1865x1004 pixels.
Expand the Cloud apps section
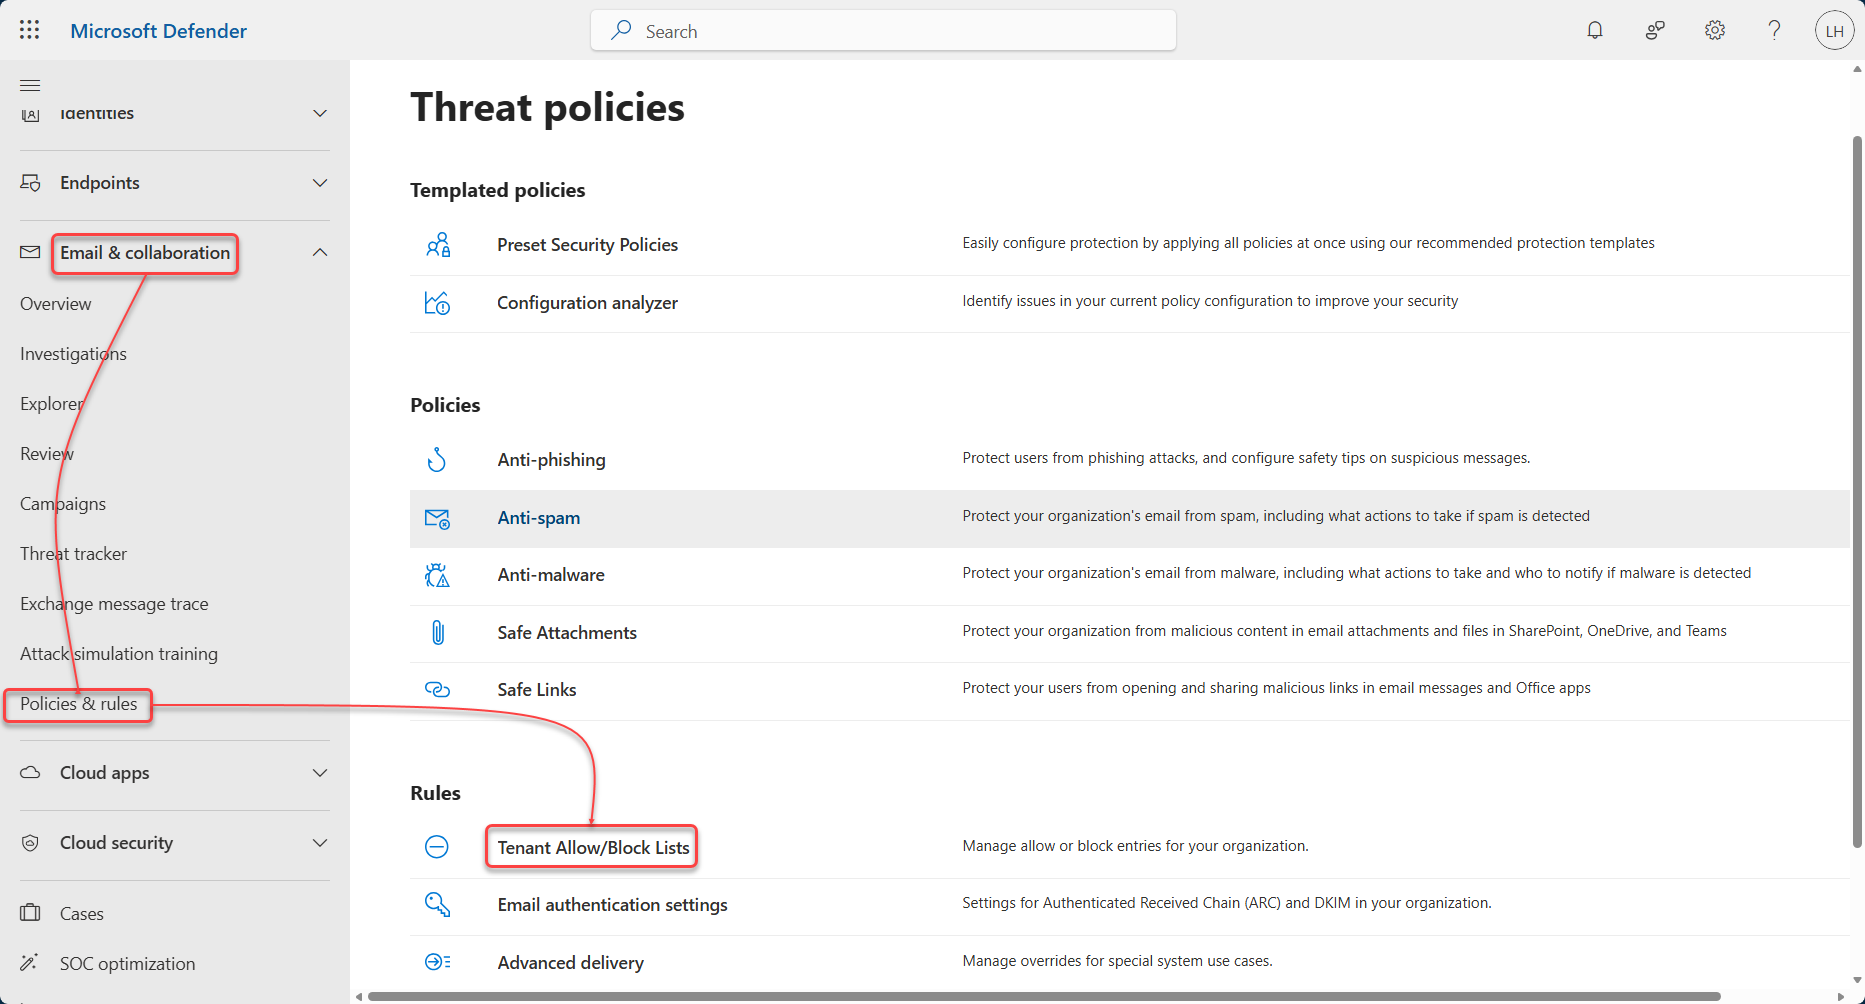coord(320,773)
